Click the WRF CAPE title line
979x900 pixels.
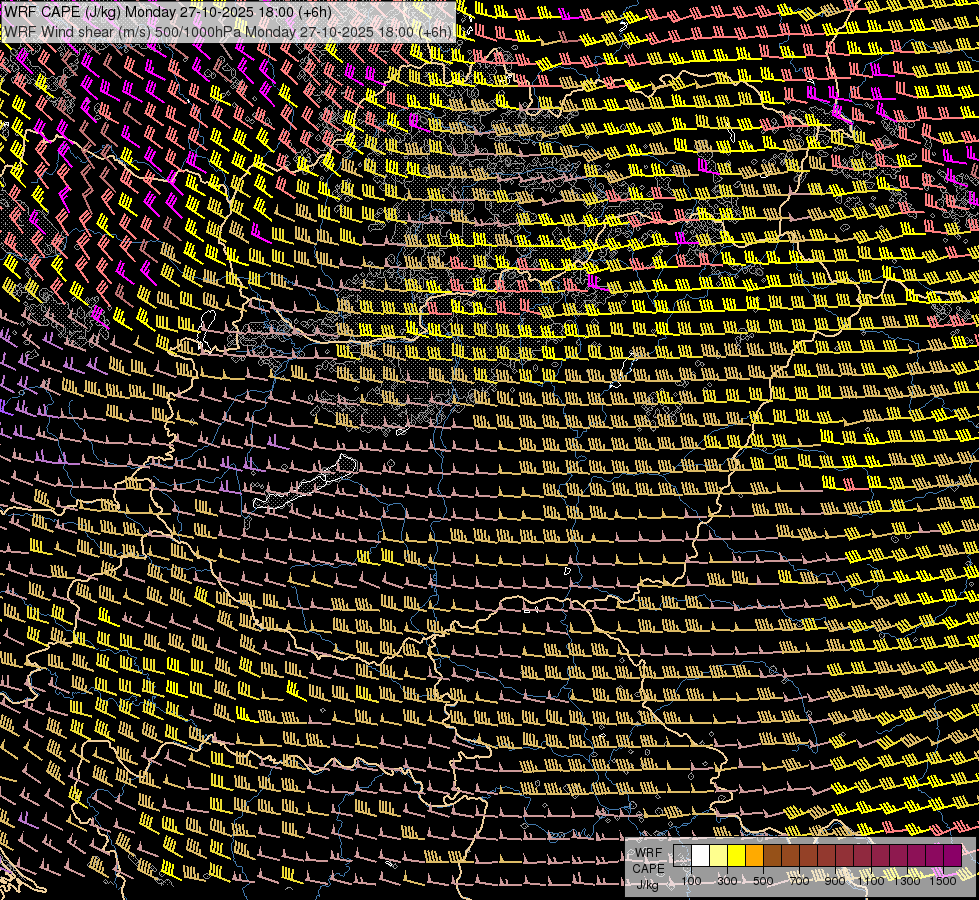(x=168, y=12)
